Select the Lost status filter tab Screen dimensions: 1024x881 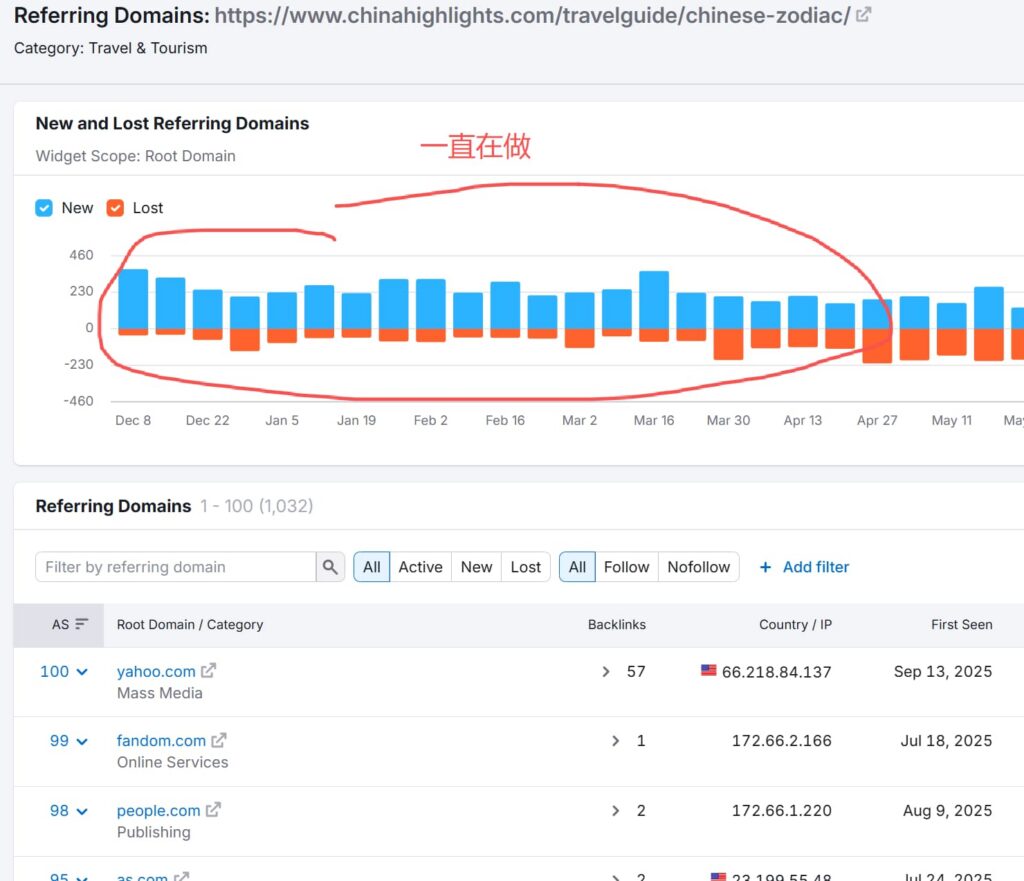526,567
